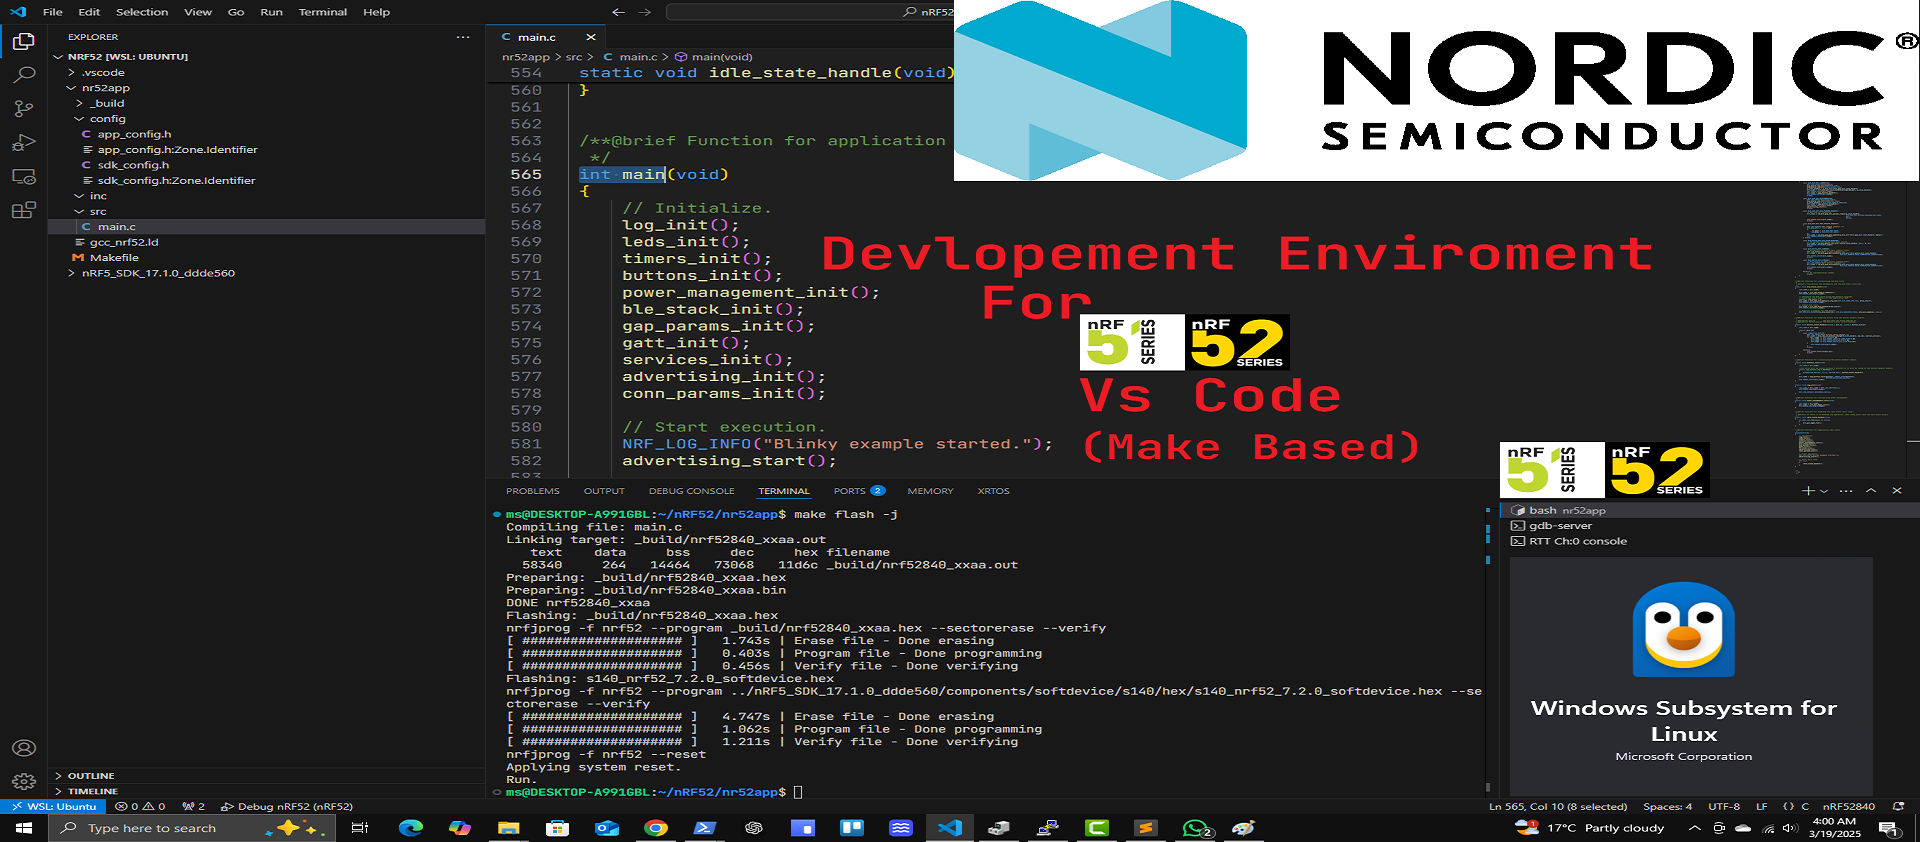This screenshot has width=1920, height=842.
Task: Expand the OUTLINE section
Action: pyautogui.click(x=90, y=776)
